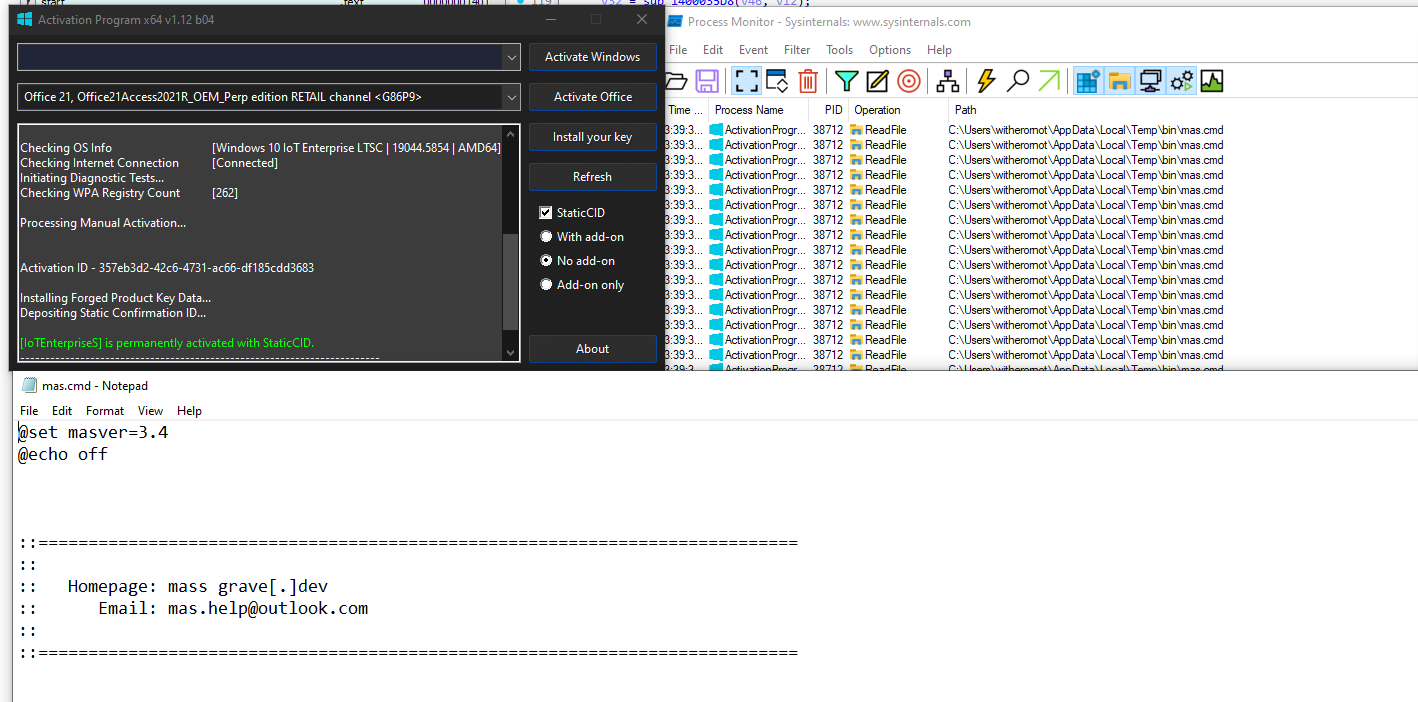The height and width of the screenshot is (702, 1418).
Task: Click the Save icon in Process Monitor
Action: [x=707, y=81]
